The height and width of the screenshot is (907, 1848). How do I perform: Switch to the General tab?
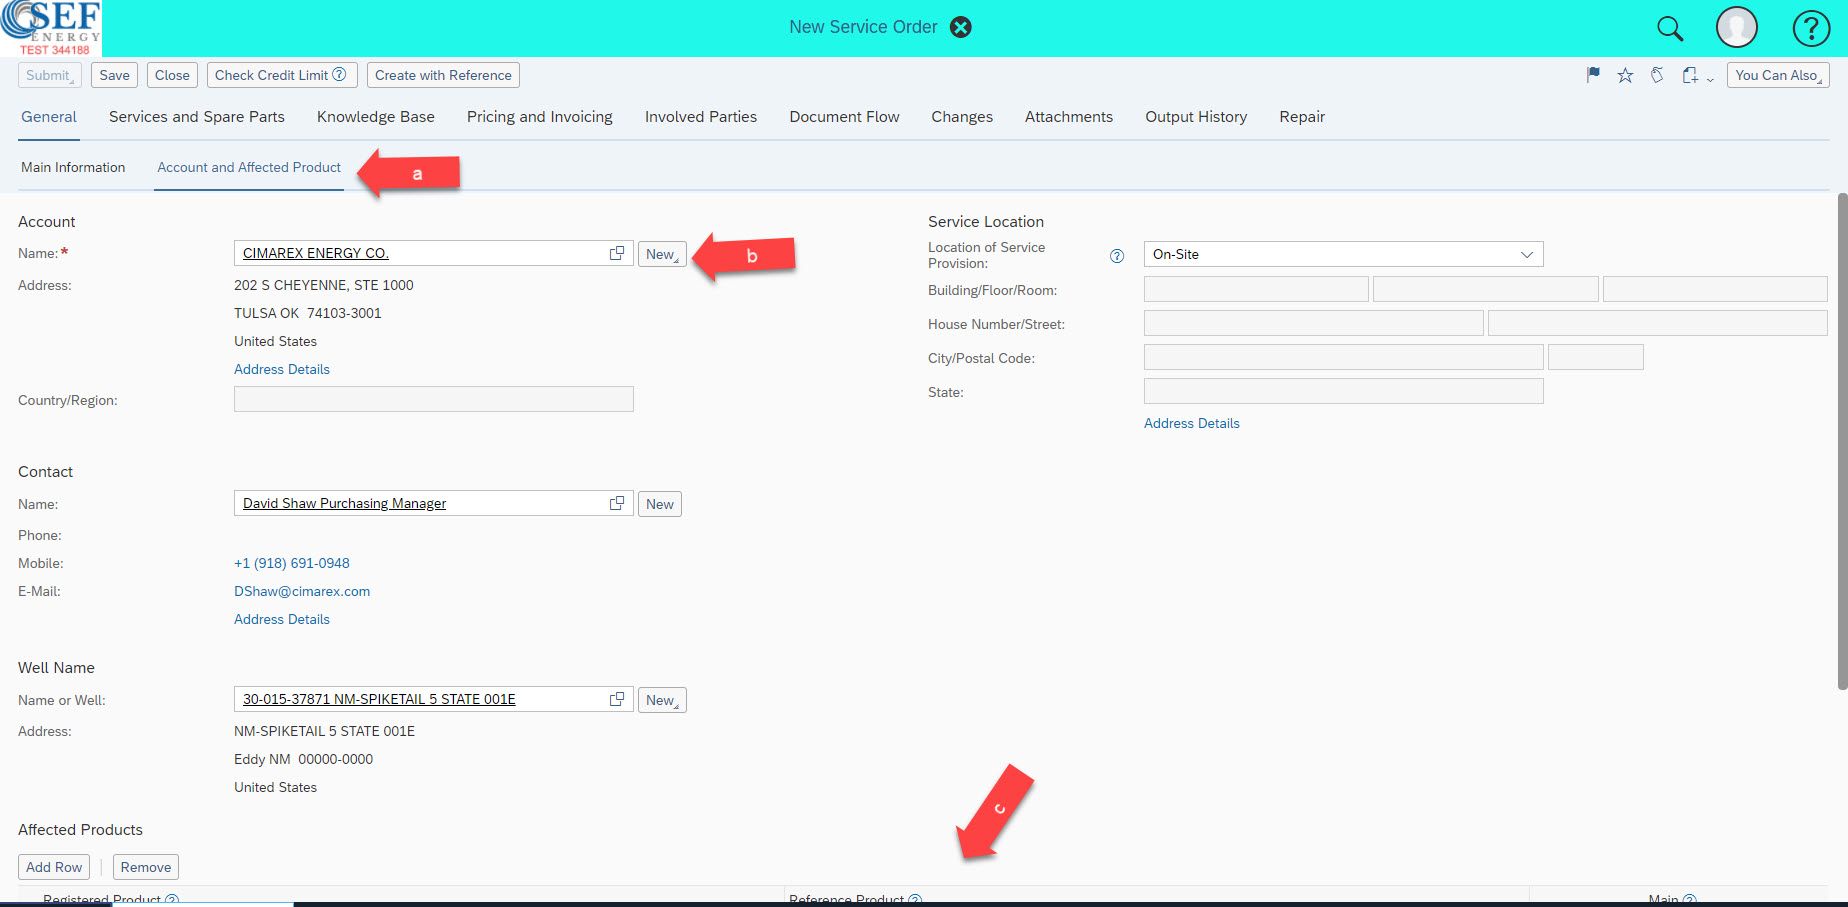(x=49, y=117)
